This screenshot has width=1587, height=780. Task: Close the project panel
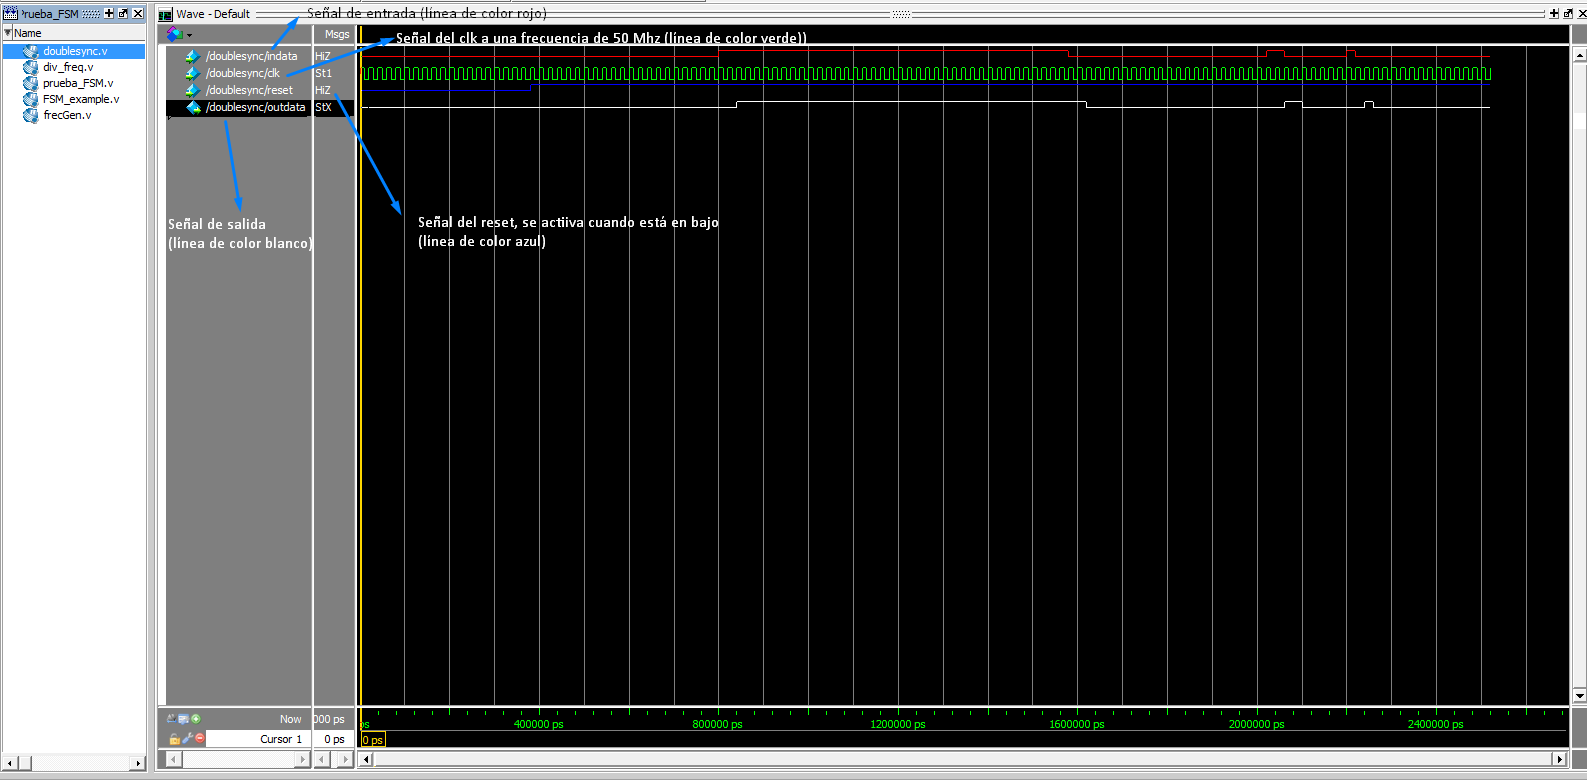pyautogui.click(x=138, y=14)
